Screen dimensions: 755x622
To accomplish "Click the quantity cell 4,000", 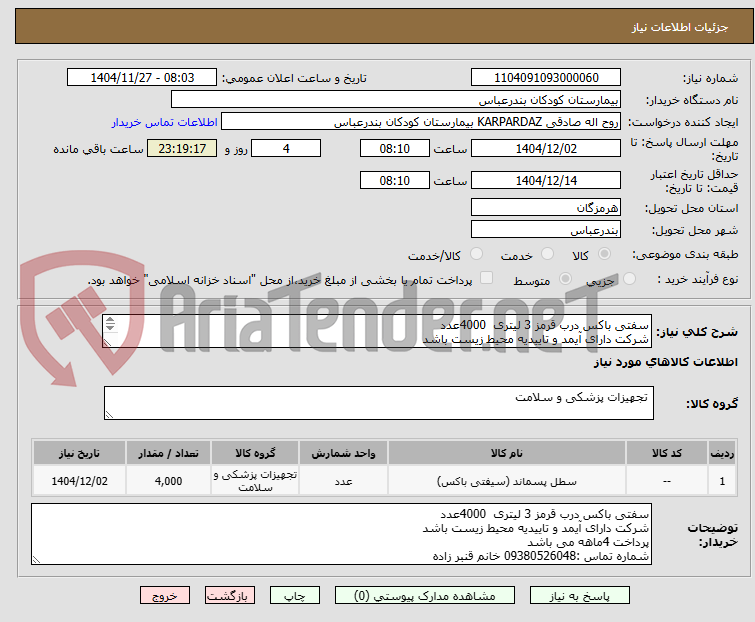I will pos(169,481).
